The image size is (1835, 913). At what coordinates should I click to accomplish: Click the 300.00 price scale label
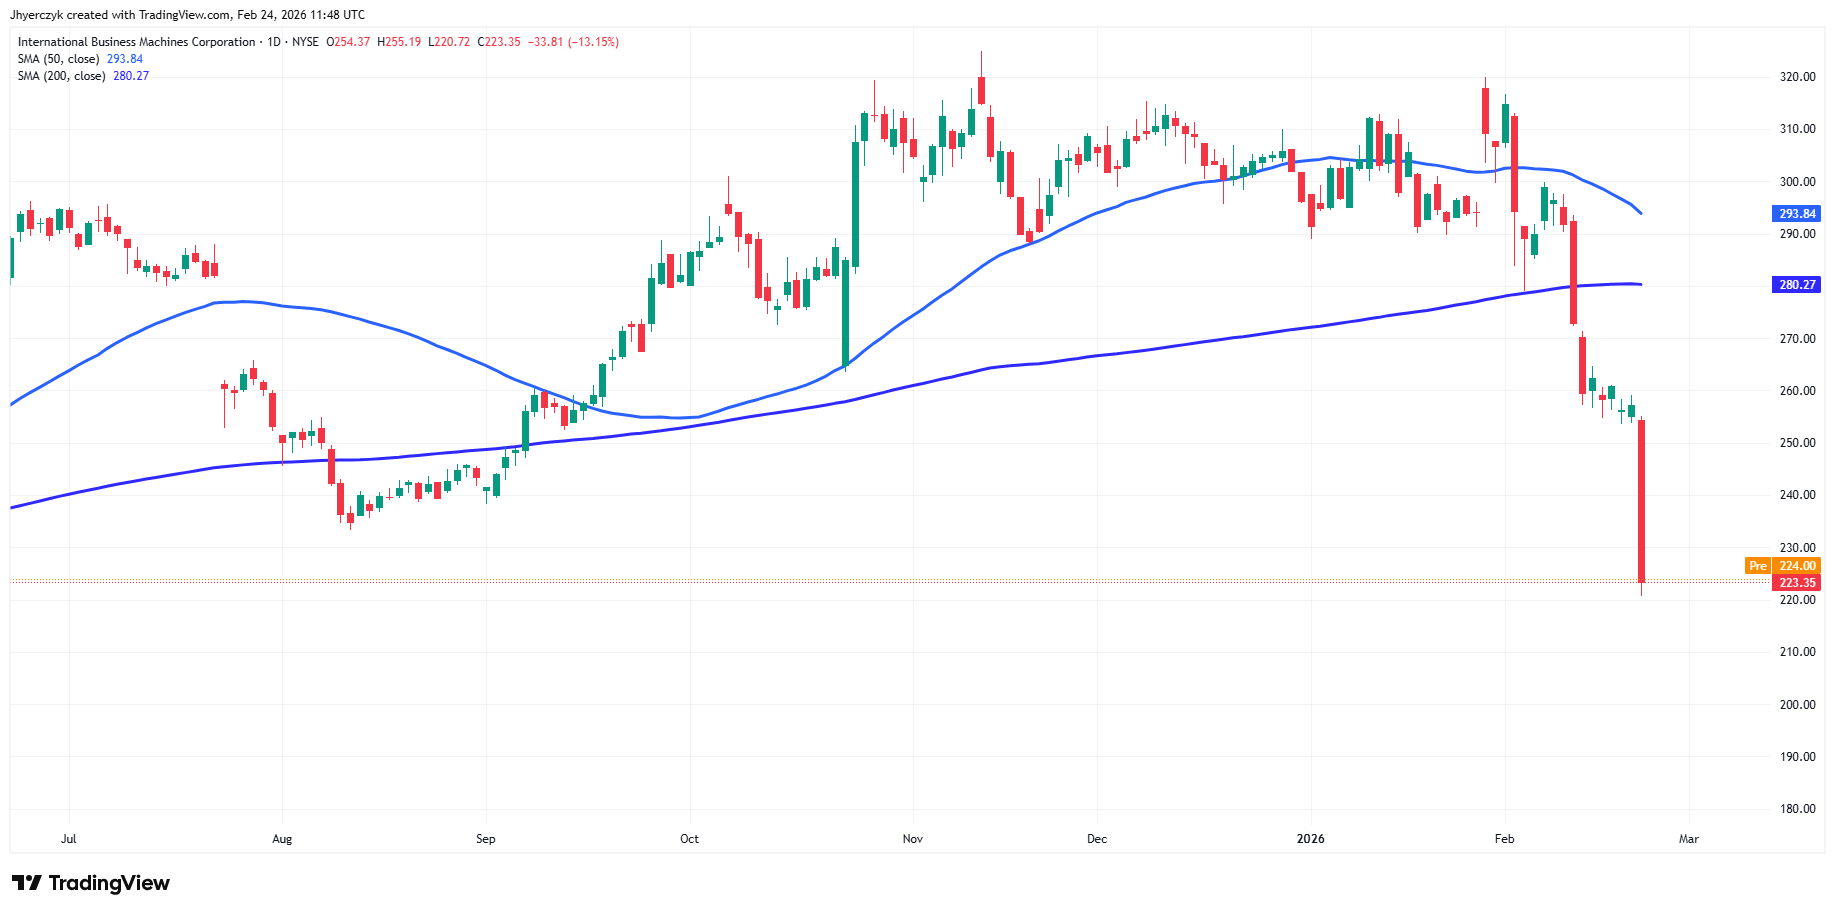click(x=1797, y=182)
